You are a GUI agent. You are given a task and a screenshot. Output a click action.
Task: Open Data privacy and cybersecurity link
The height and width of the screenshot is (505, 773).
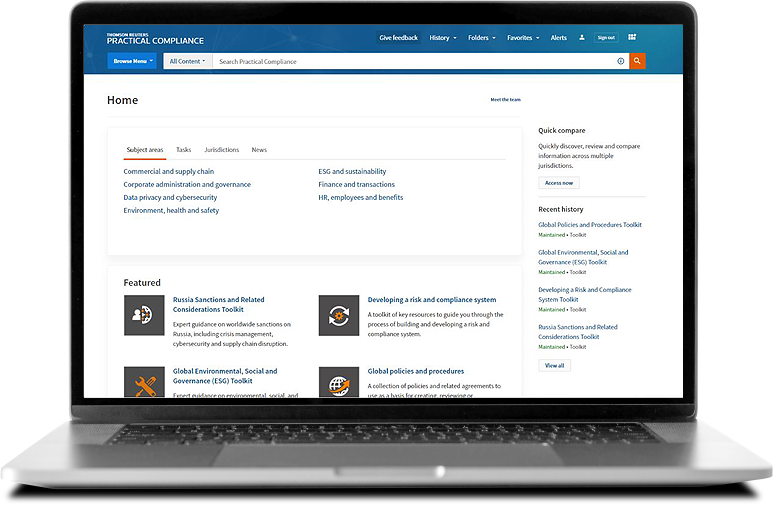click(170, 198)
